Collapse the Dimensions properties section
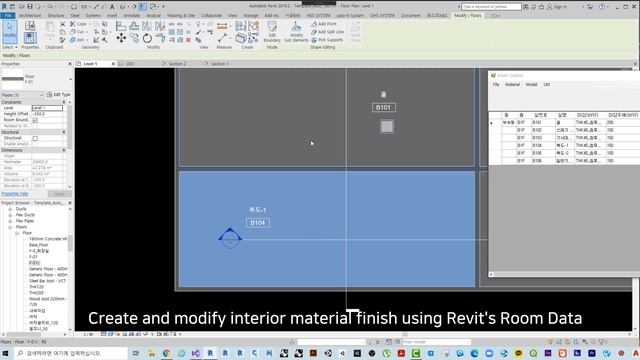 64,150
